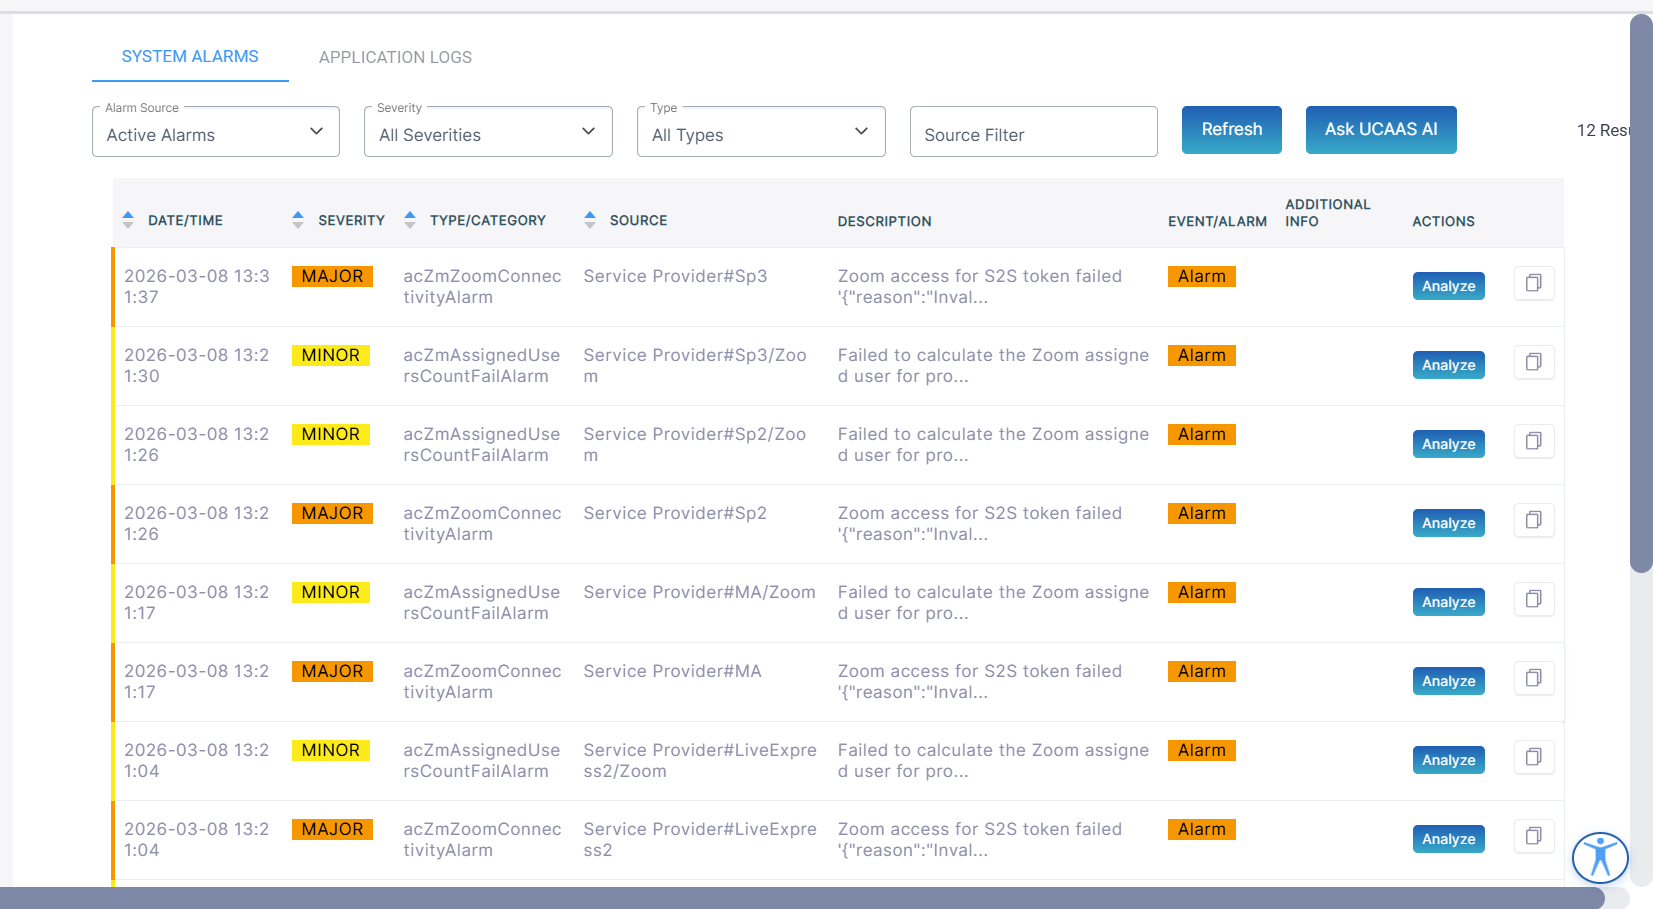Copy the LiveExpress2/Zoom minor alarm row
This screenshot has width=1653, height=909.
pos(1533,757)
